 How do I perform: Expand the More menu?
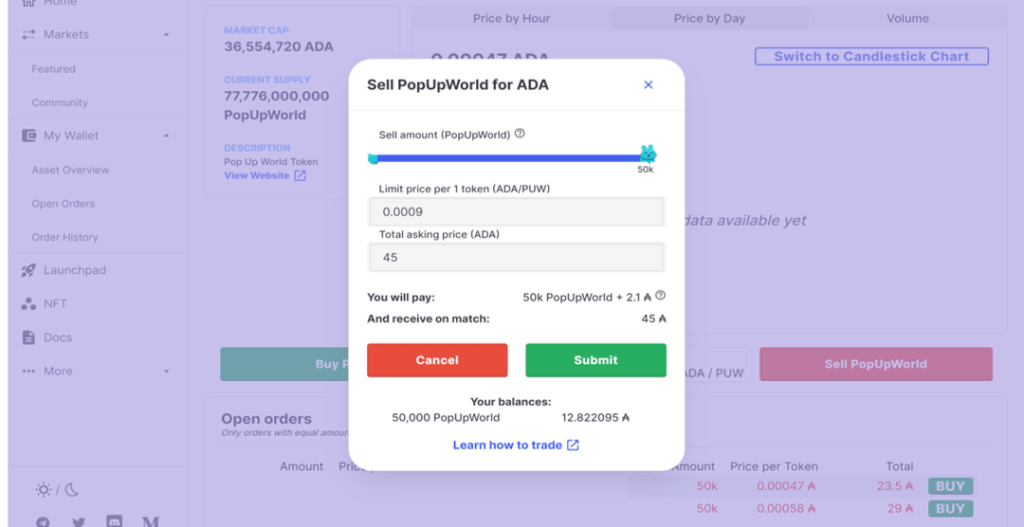pyautogui.click(x=166, y=371)
